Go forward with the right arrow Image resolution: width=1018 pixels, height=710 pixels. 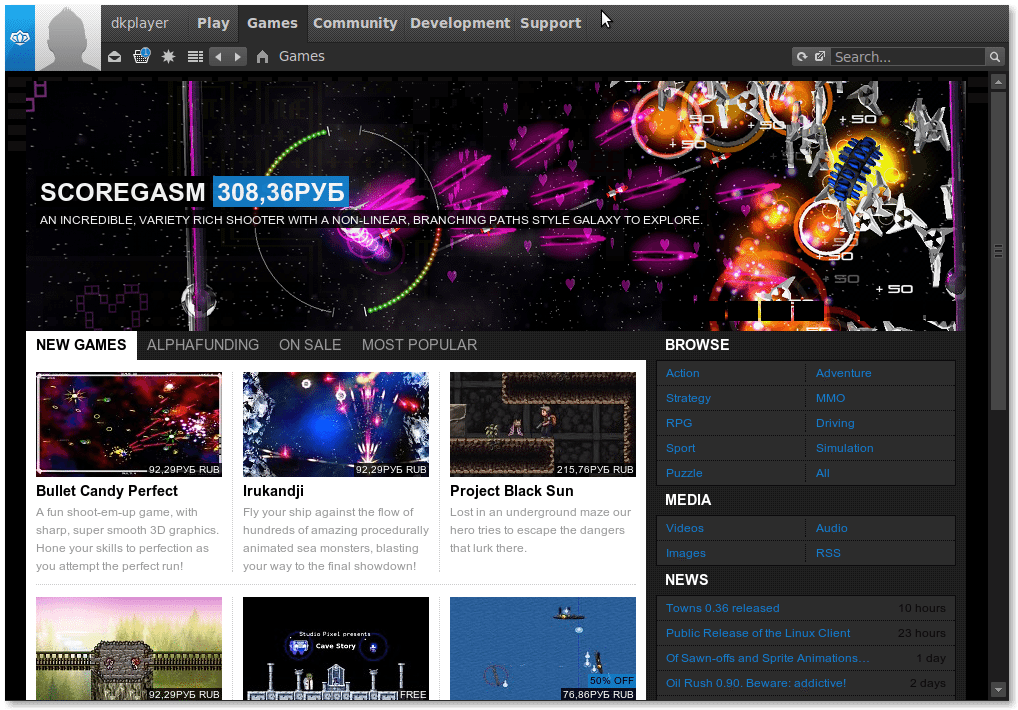click(238, 57)
